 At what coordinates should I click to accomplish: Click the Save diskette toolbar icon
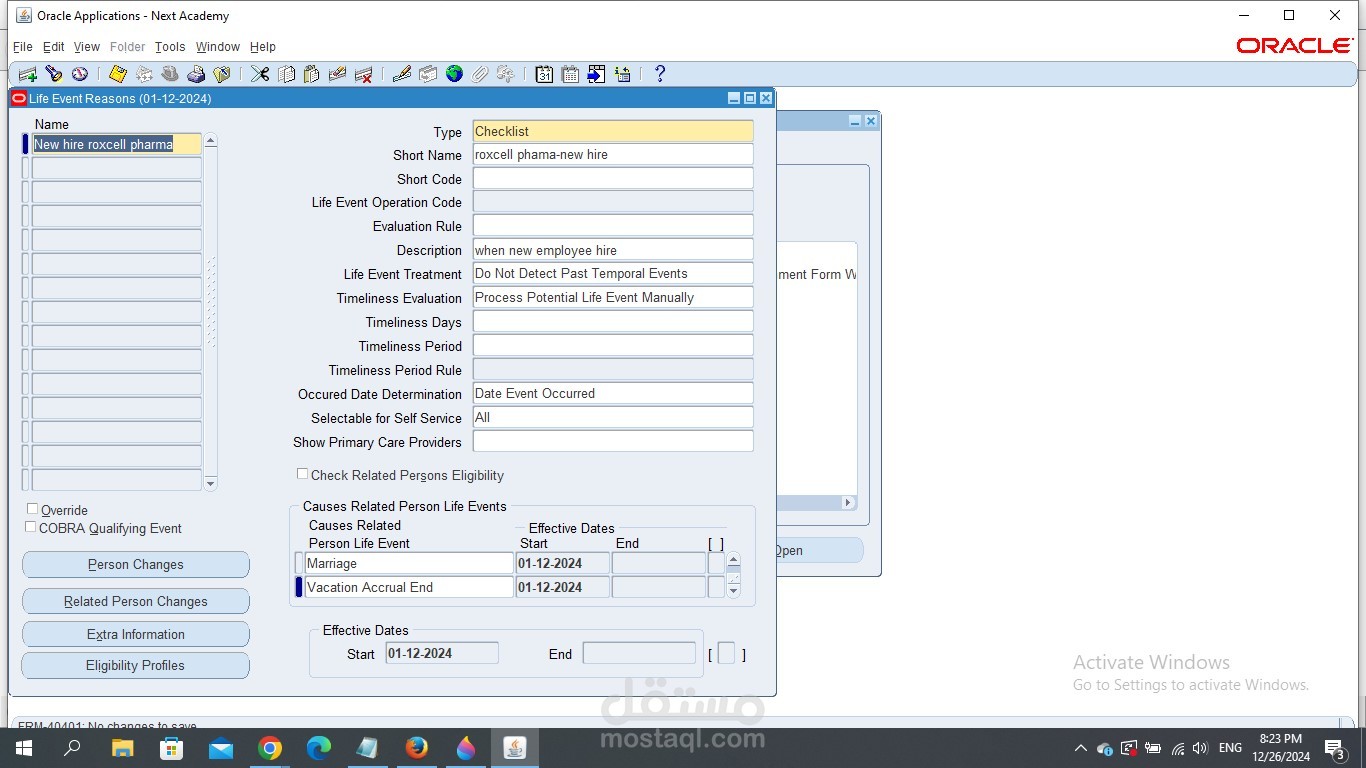pyautogui.click(x=118, y=74)
